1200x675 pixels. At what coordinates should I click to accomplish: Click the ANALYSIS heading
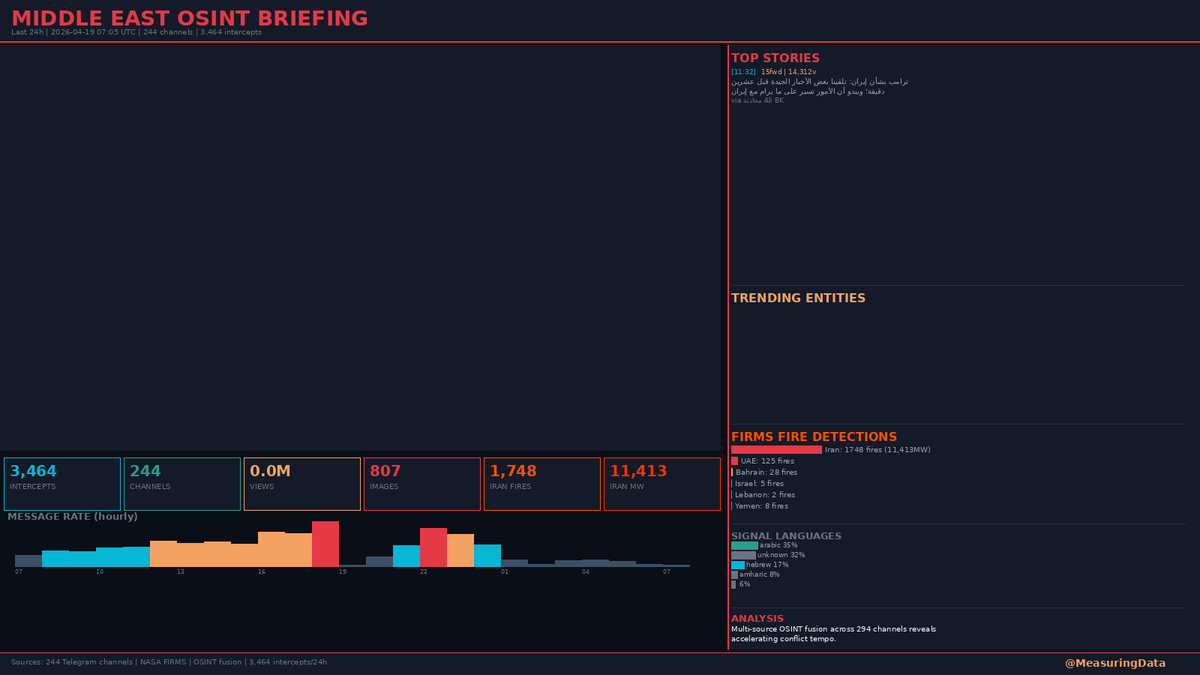757,619
